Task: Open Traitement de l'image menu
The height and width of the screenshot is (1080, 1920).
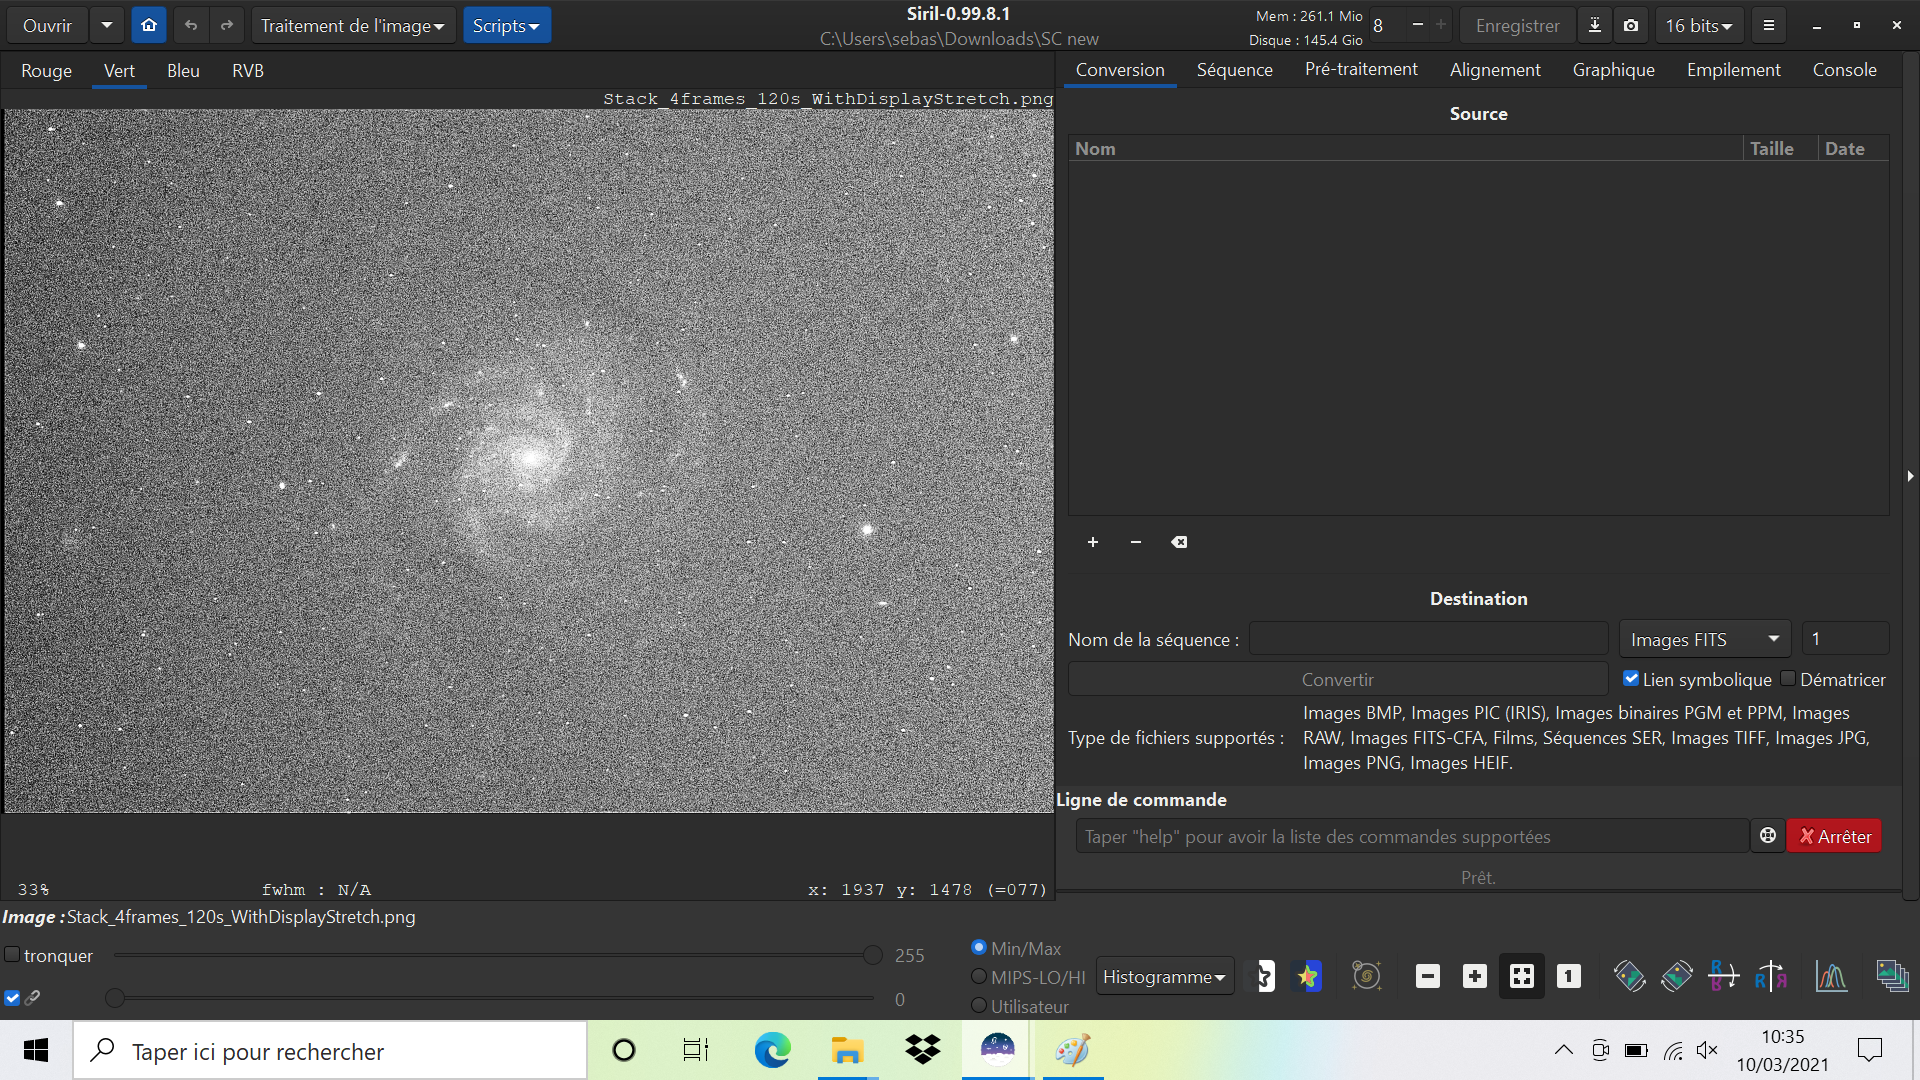Action: point(352,25)
